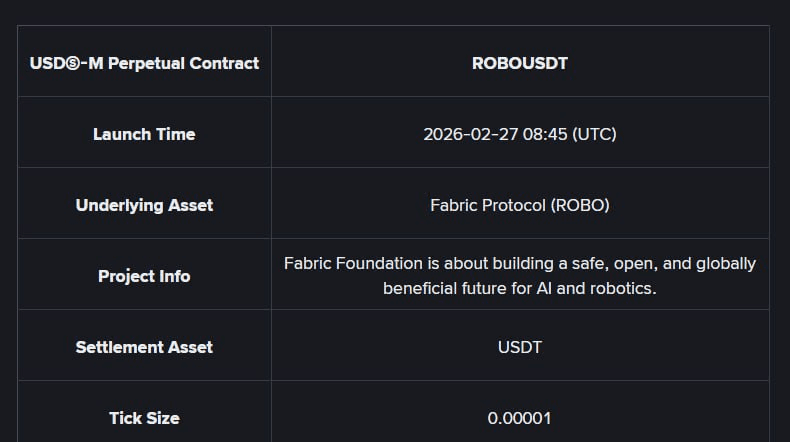This screenshot has width=790, height=442.
Task: Click the USDT settlement value
Action: coord(519,347)
